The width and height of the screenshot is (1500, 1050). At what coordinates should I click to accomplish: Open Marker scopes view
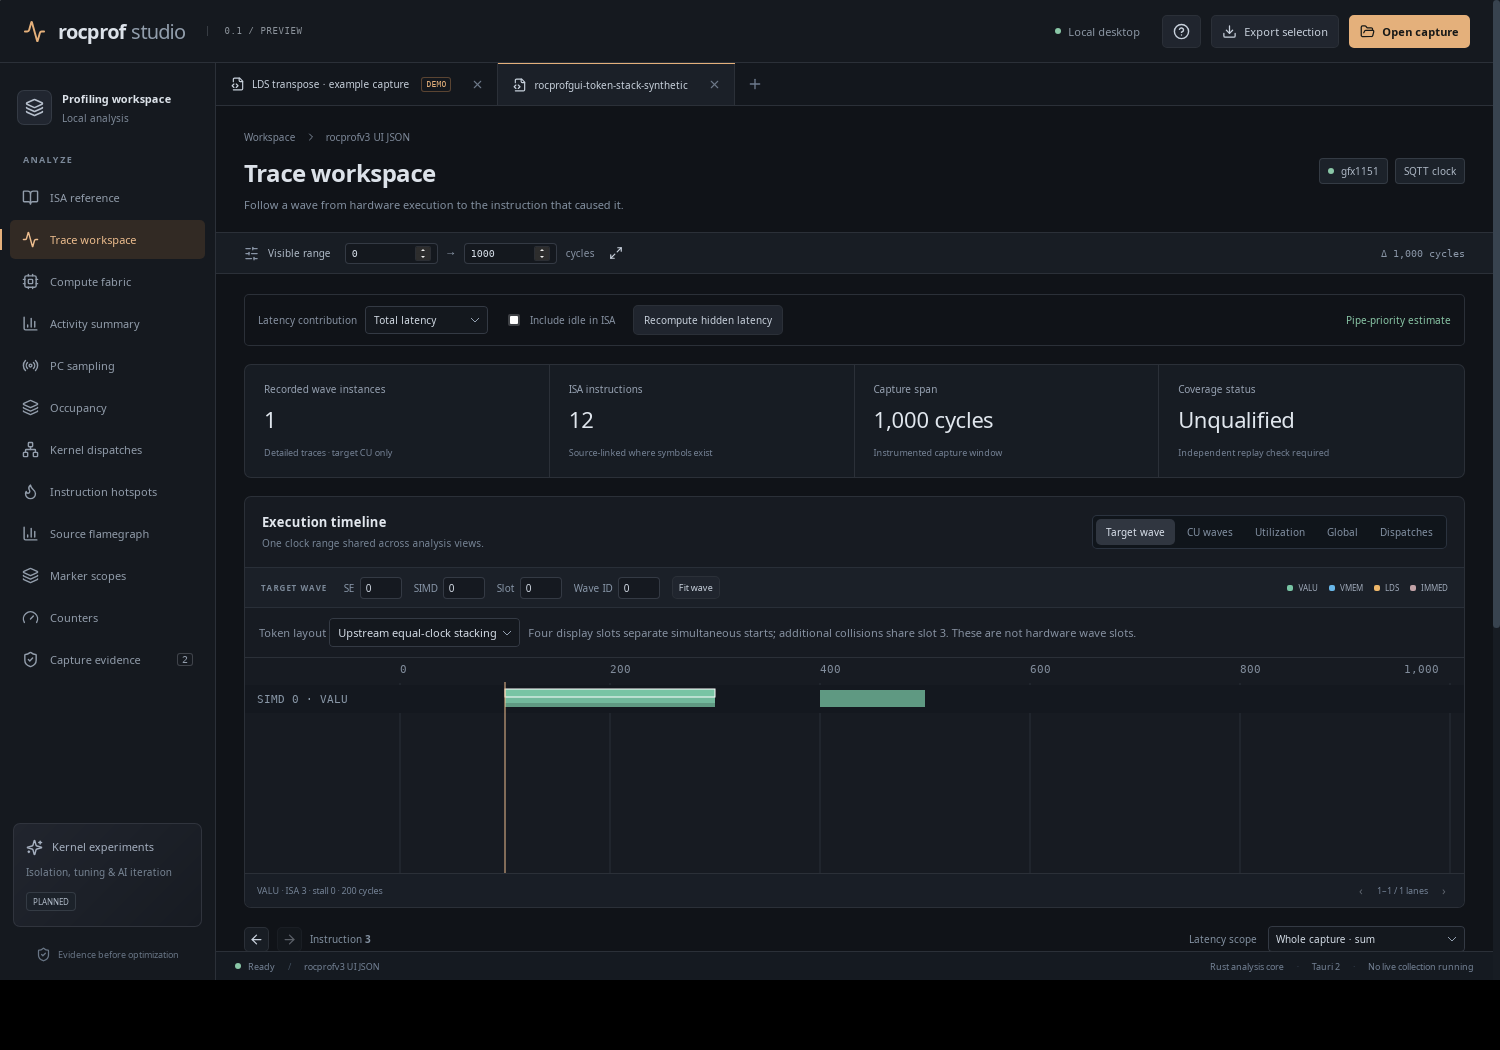107,576
